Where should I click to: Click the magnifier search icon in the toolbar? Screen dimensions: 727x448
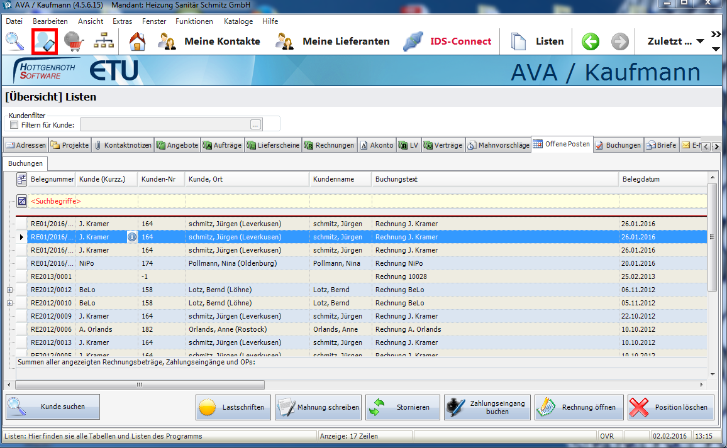(15, 41)
